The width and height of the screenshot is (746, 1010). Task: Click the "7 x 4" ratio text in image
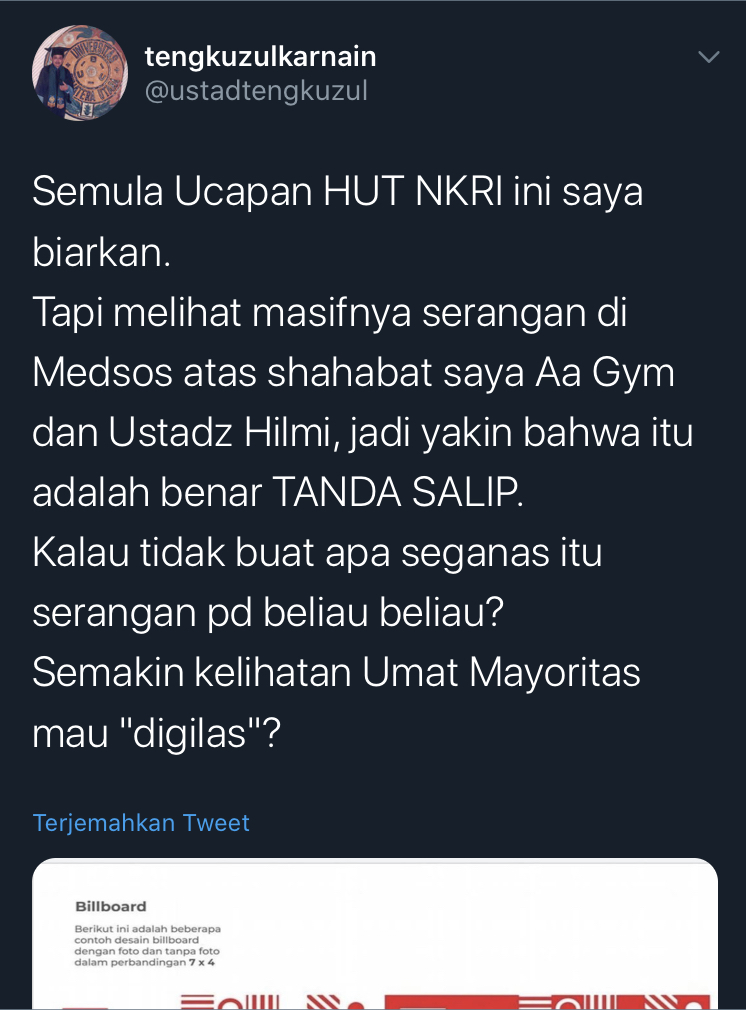[x=202, y=962]
